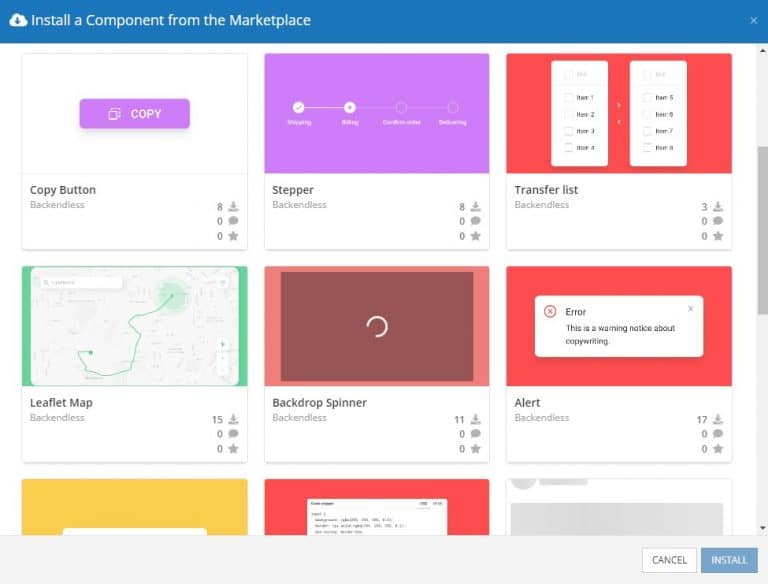
Task: Toggle the Item 3 checkbox in Transfer list
Action: click(x=569, y=131)
